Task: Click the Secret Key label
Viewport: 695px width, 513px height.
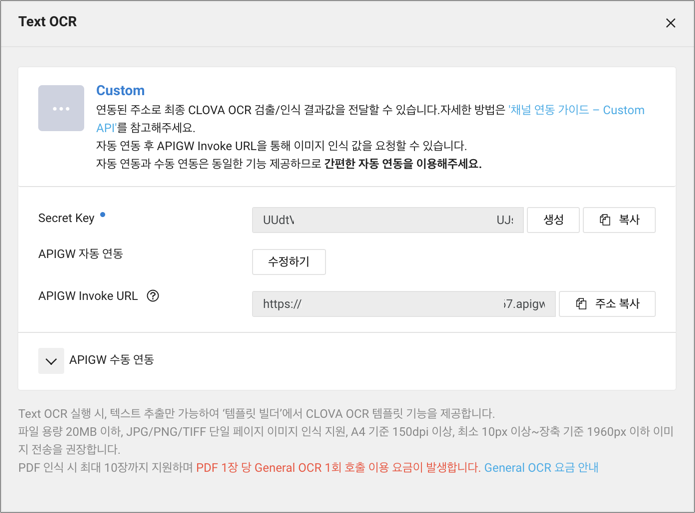Action: pyautogui.click(x=66, y=218)
